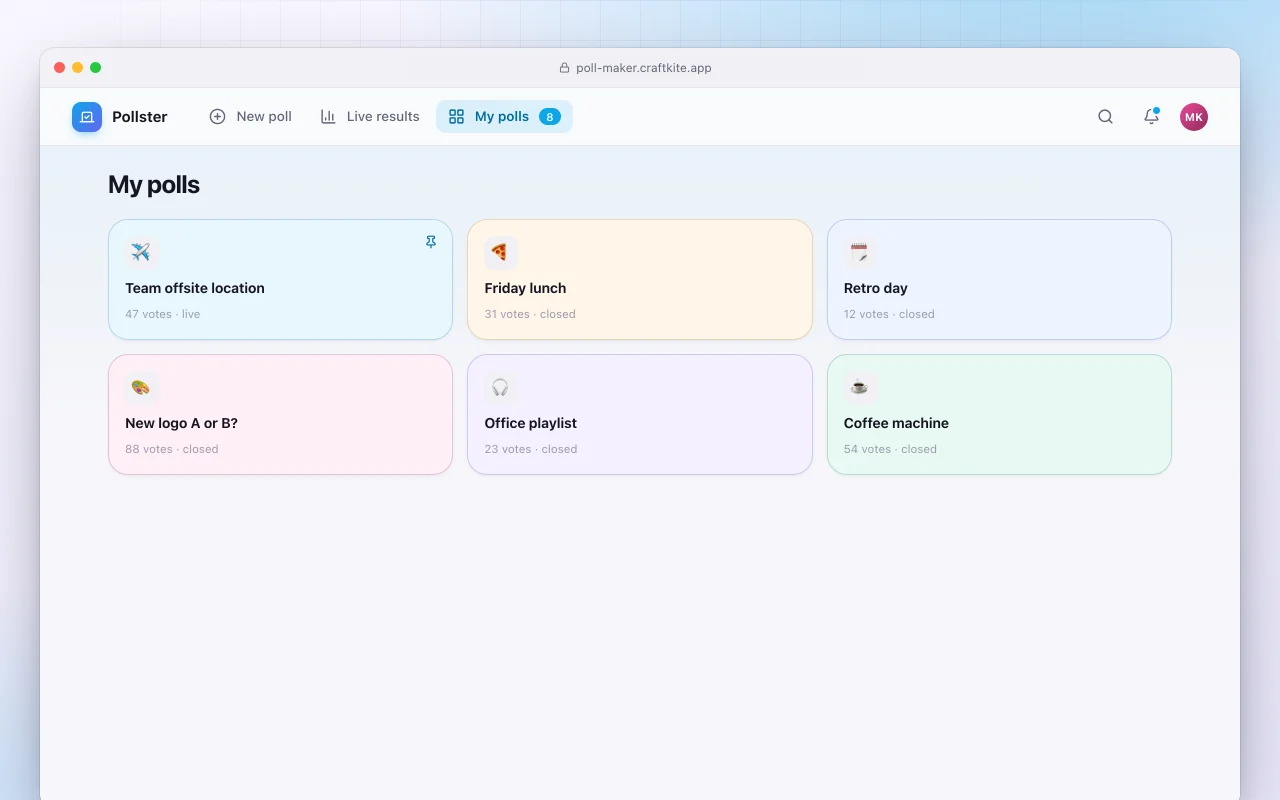Click the My polls page heading
Image resolution: width=1280 pixels, height=800 pixels.
point(154,185)
